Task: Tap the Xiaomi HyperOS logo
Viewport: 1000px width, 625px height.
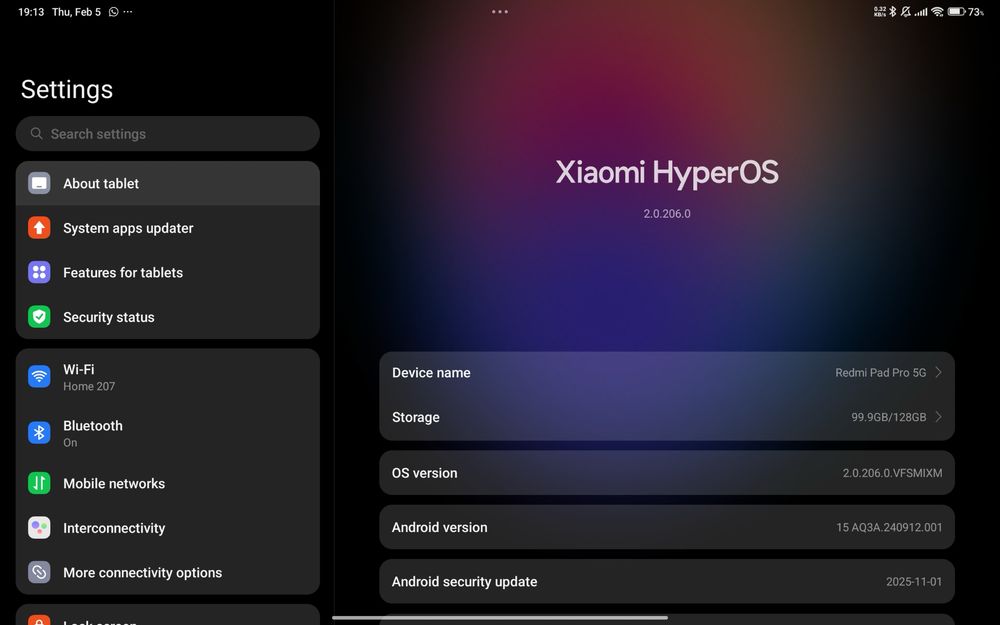Action: pyautogui.click(x=666, y=173)
